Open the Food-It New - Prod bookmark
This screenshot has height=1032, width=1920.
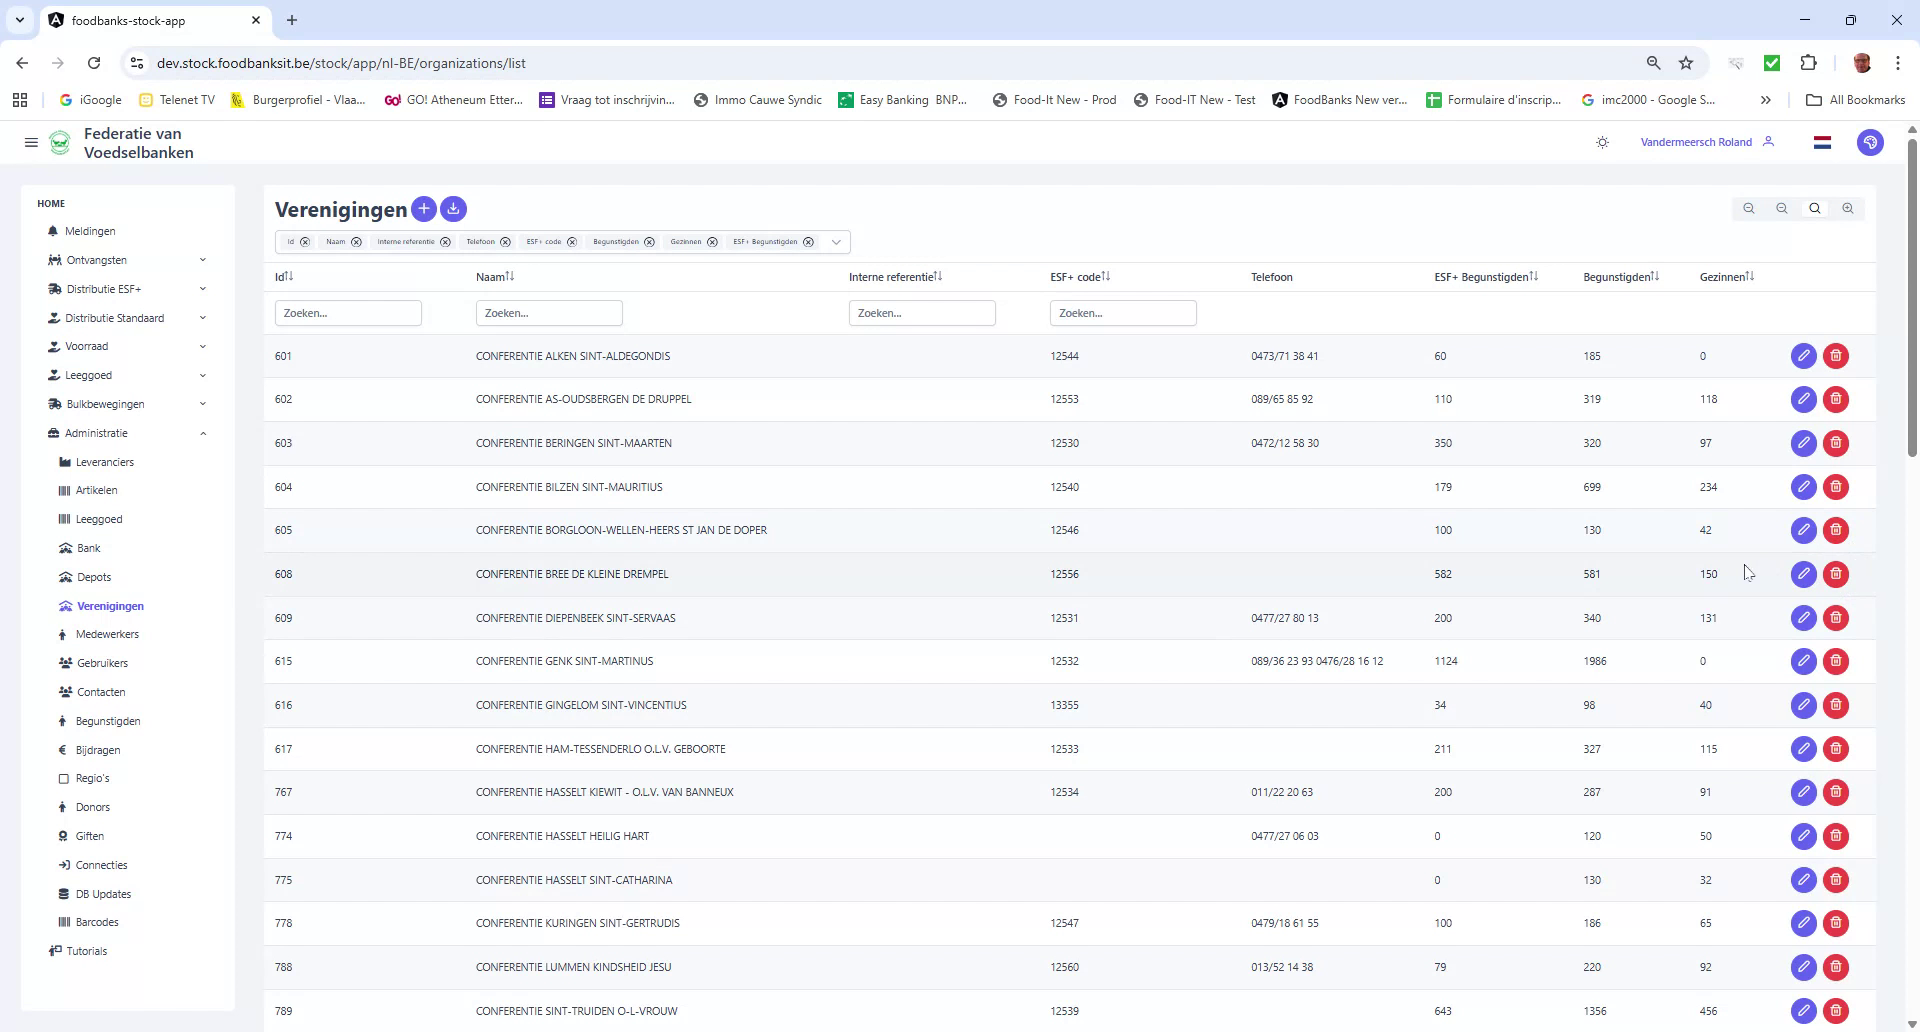[1054, 99]
